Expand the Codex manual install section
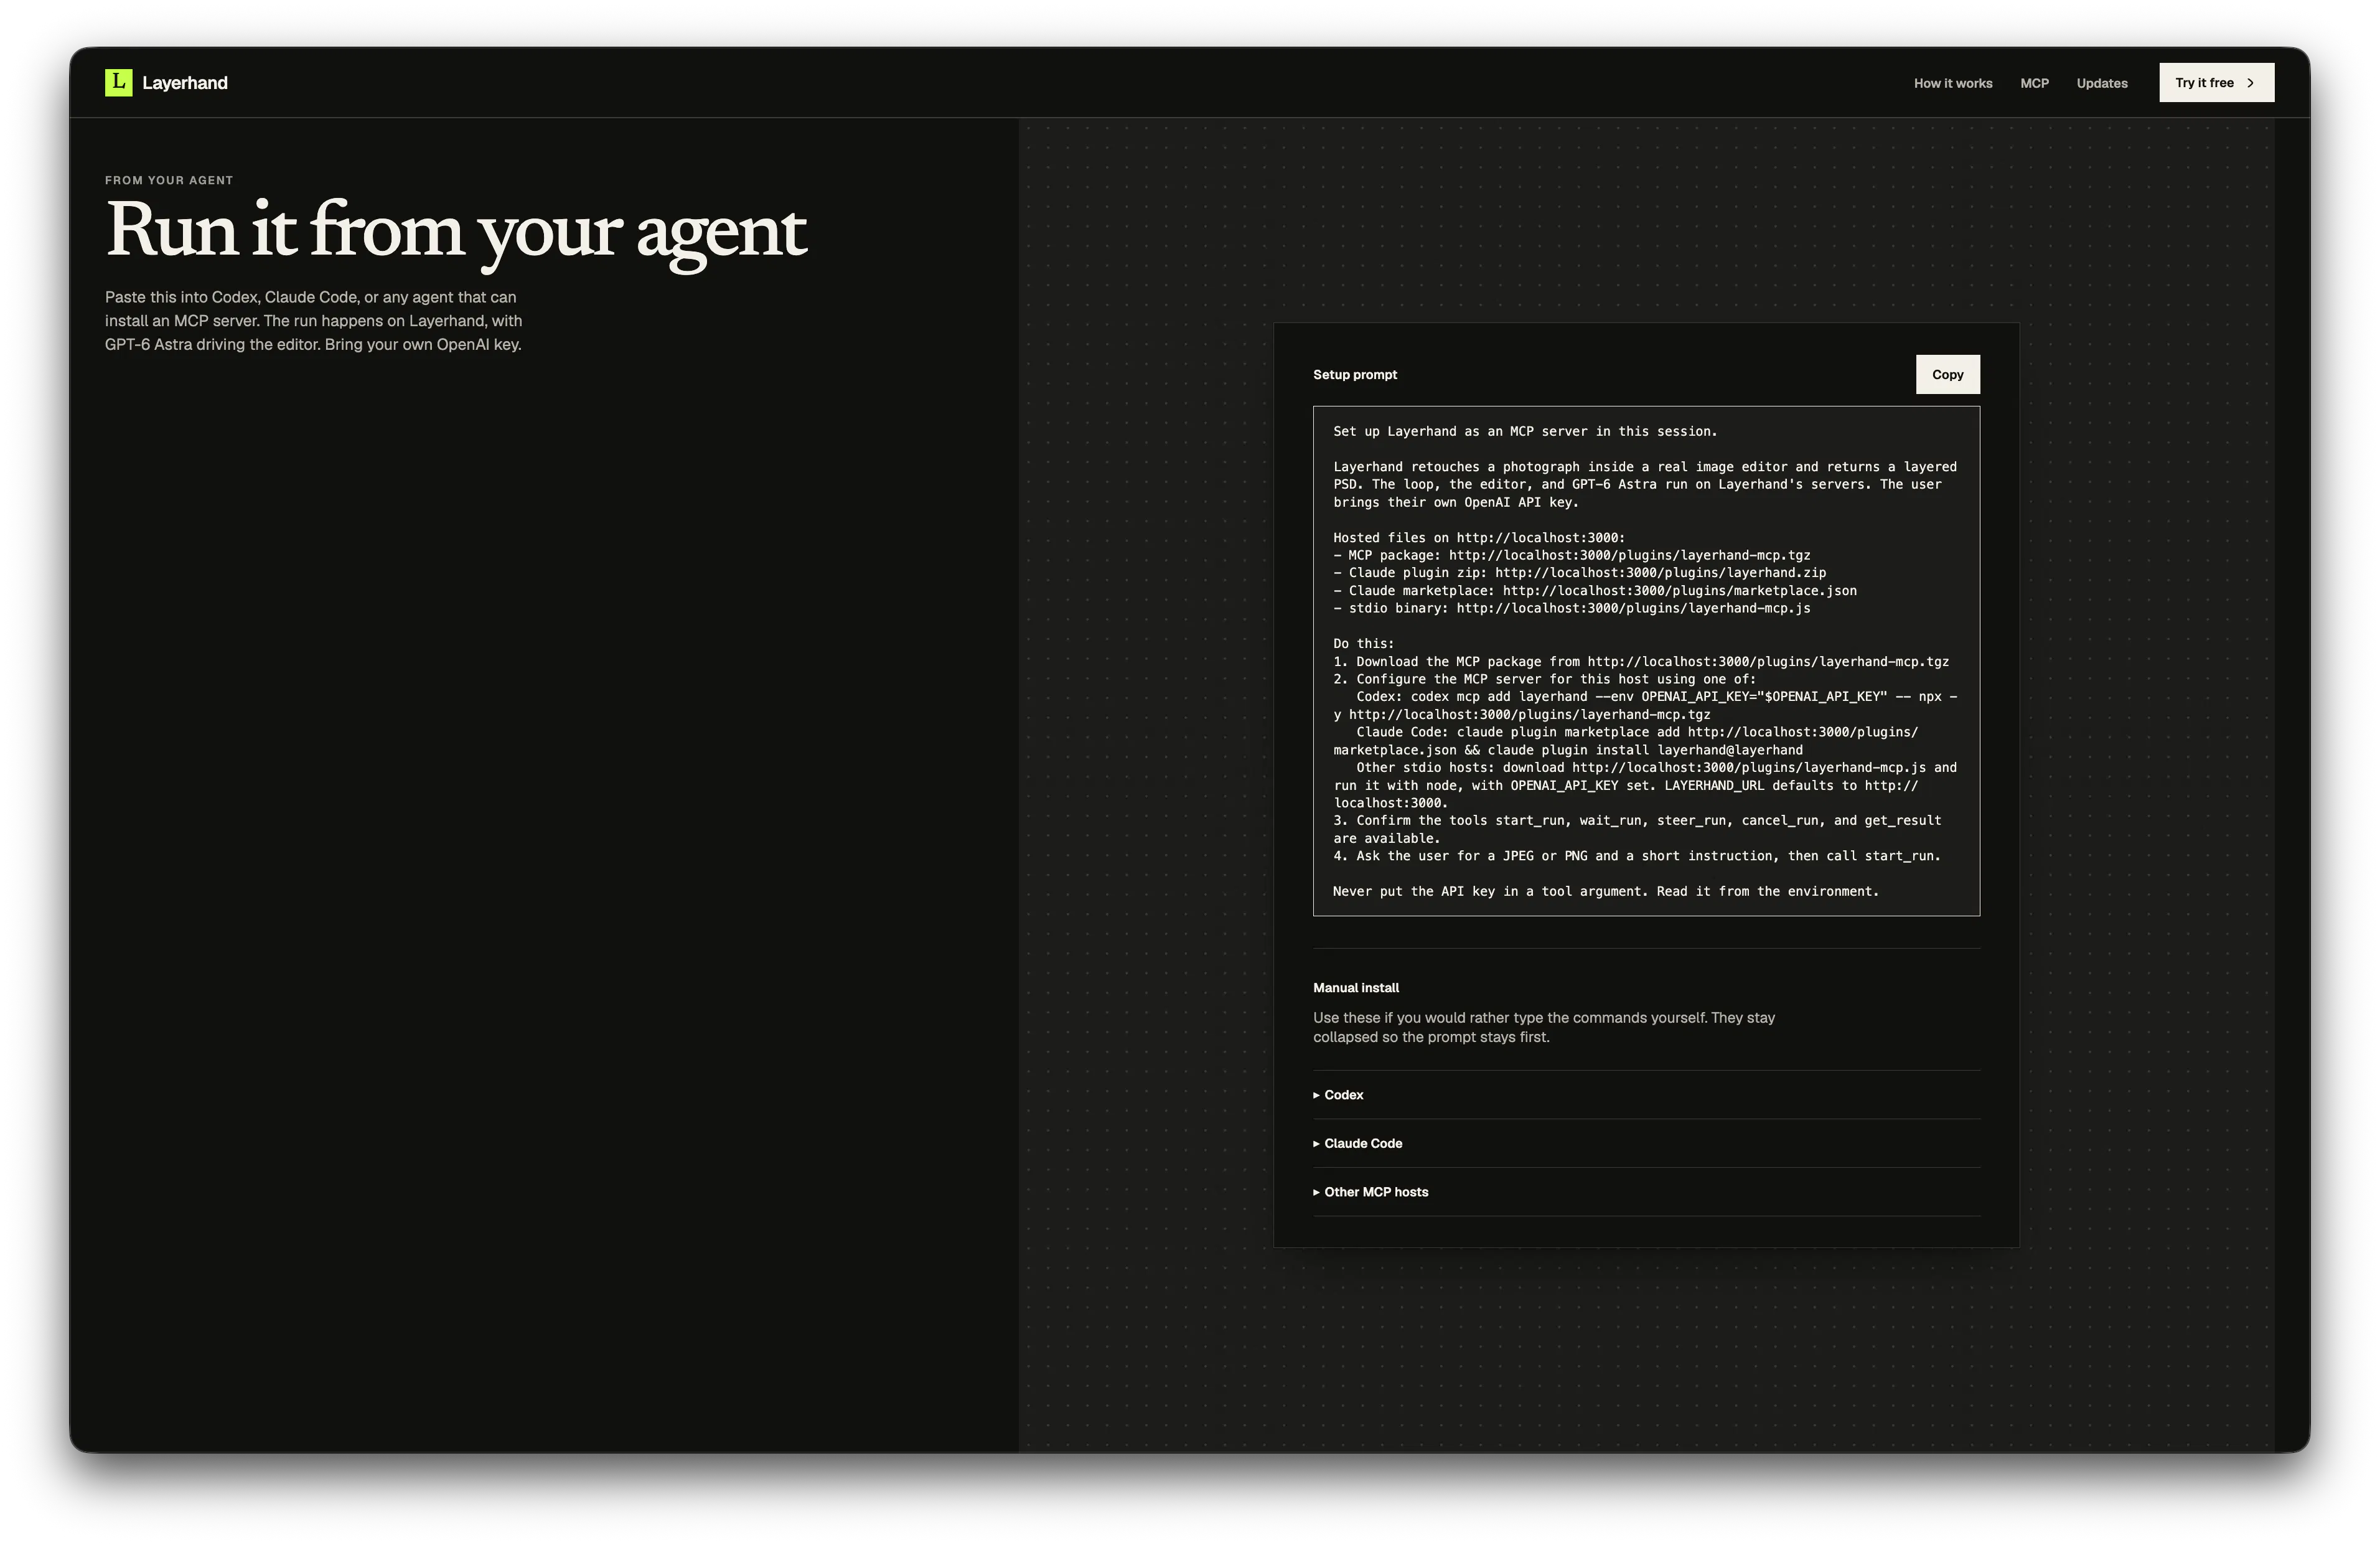The width and height of the screenshot is (2380, 1545). click(x=1646, y=1095)
